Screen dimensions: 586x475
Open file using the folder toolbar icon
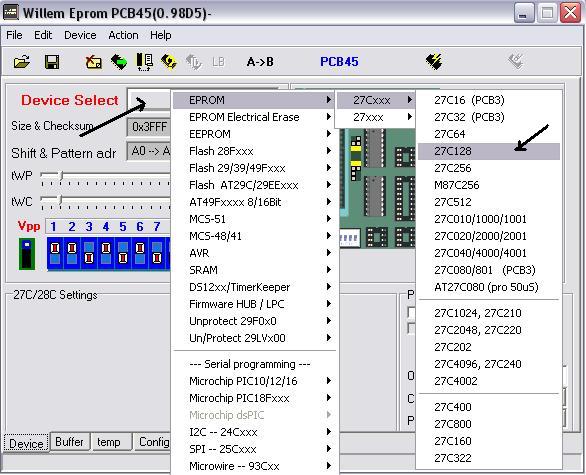[x=22, y=62]
